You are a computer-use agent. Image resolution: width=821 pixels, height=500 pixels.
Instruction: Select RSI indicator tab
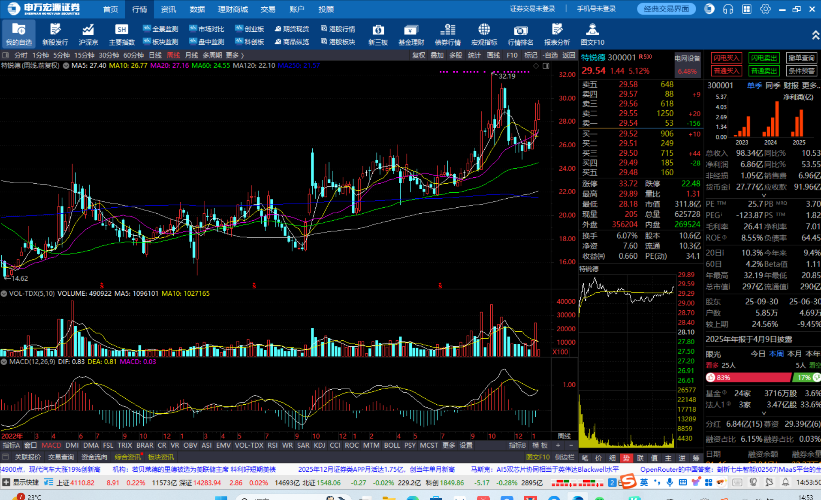coord(272,446)
